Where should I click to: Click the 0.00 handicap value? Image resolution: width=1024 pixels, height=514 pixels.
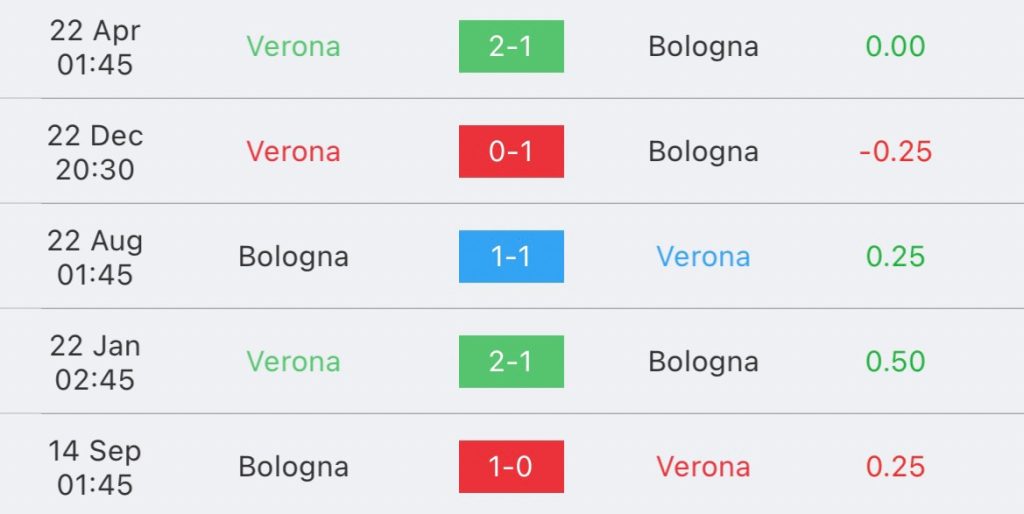(895, 46)
